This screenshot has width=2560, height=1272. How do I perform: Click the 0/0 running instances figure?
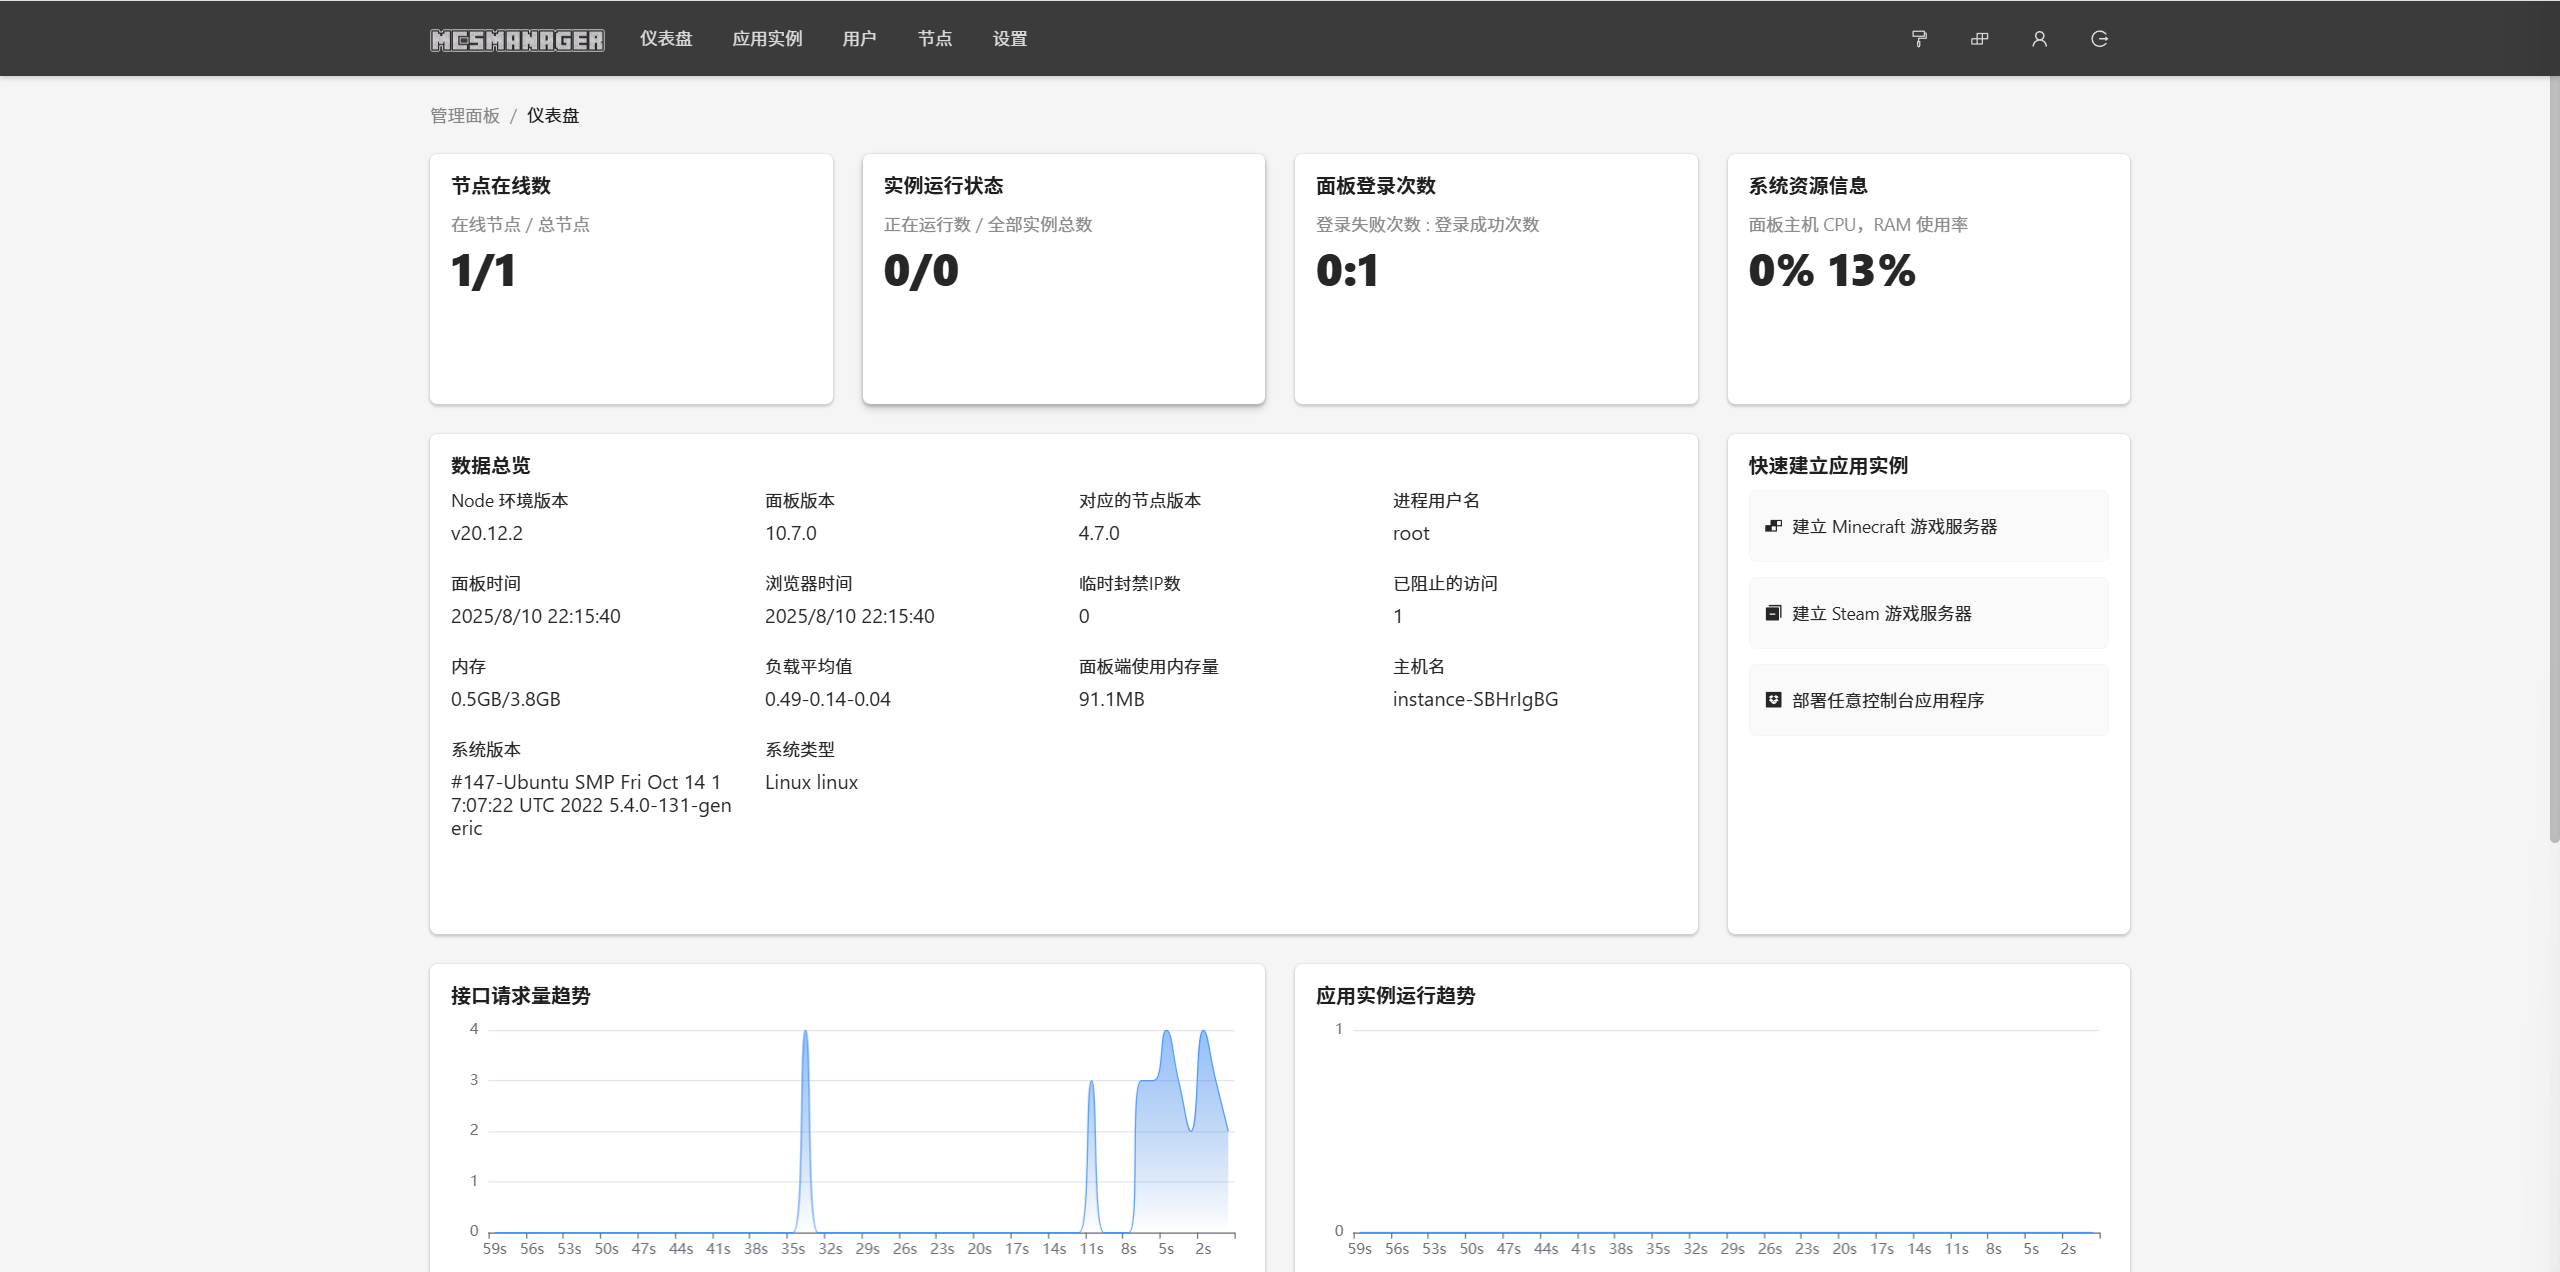[921, 270]
